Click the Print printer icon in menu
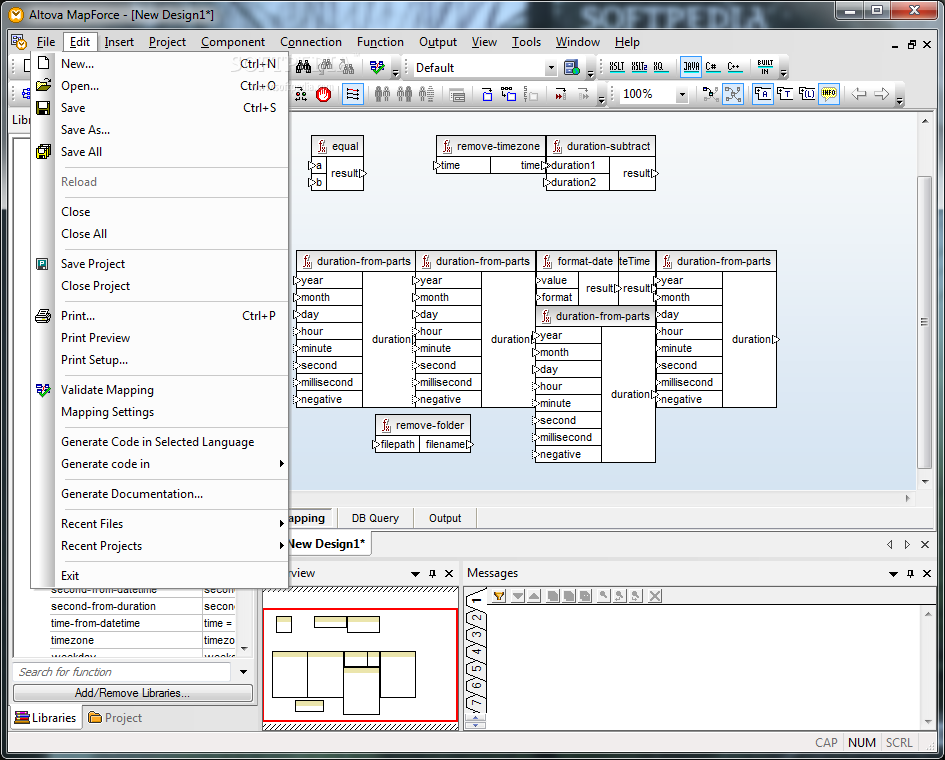Screen dimensions: 945x760 tap(43, 316)
